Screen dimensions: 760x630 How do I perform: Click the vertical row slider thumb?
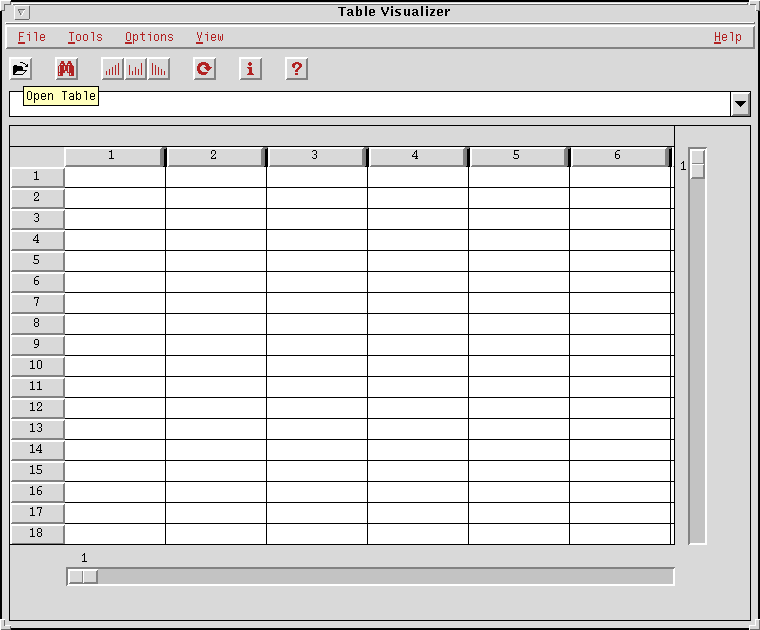[x=697, y=164]
